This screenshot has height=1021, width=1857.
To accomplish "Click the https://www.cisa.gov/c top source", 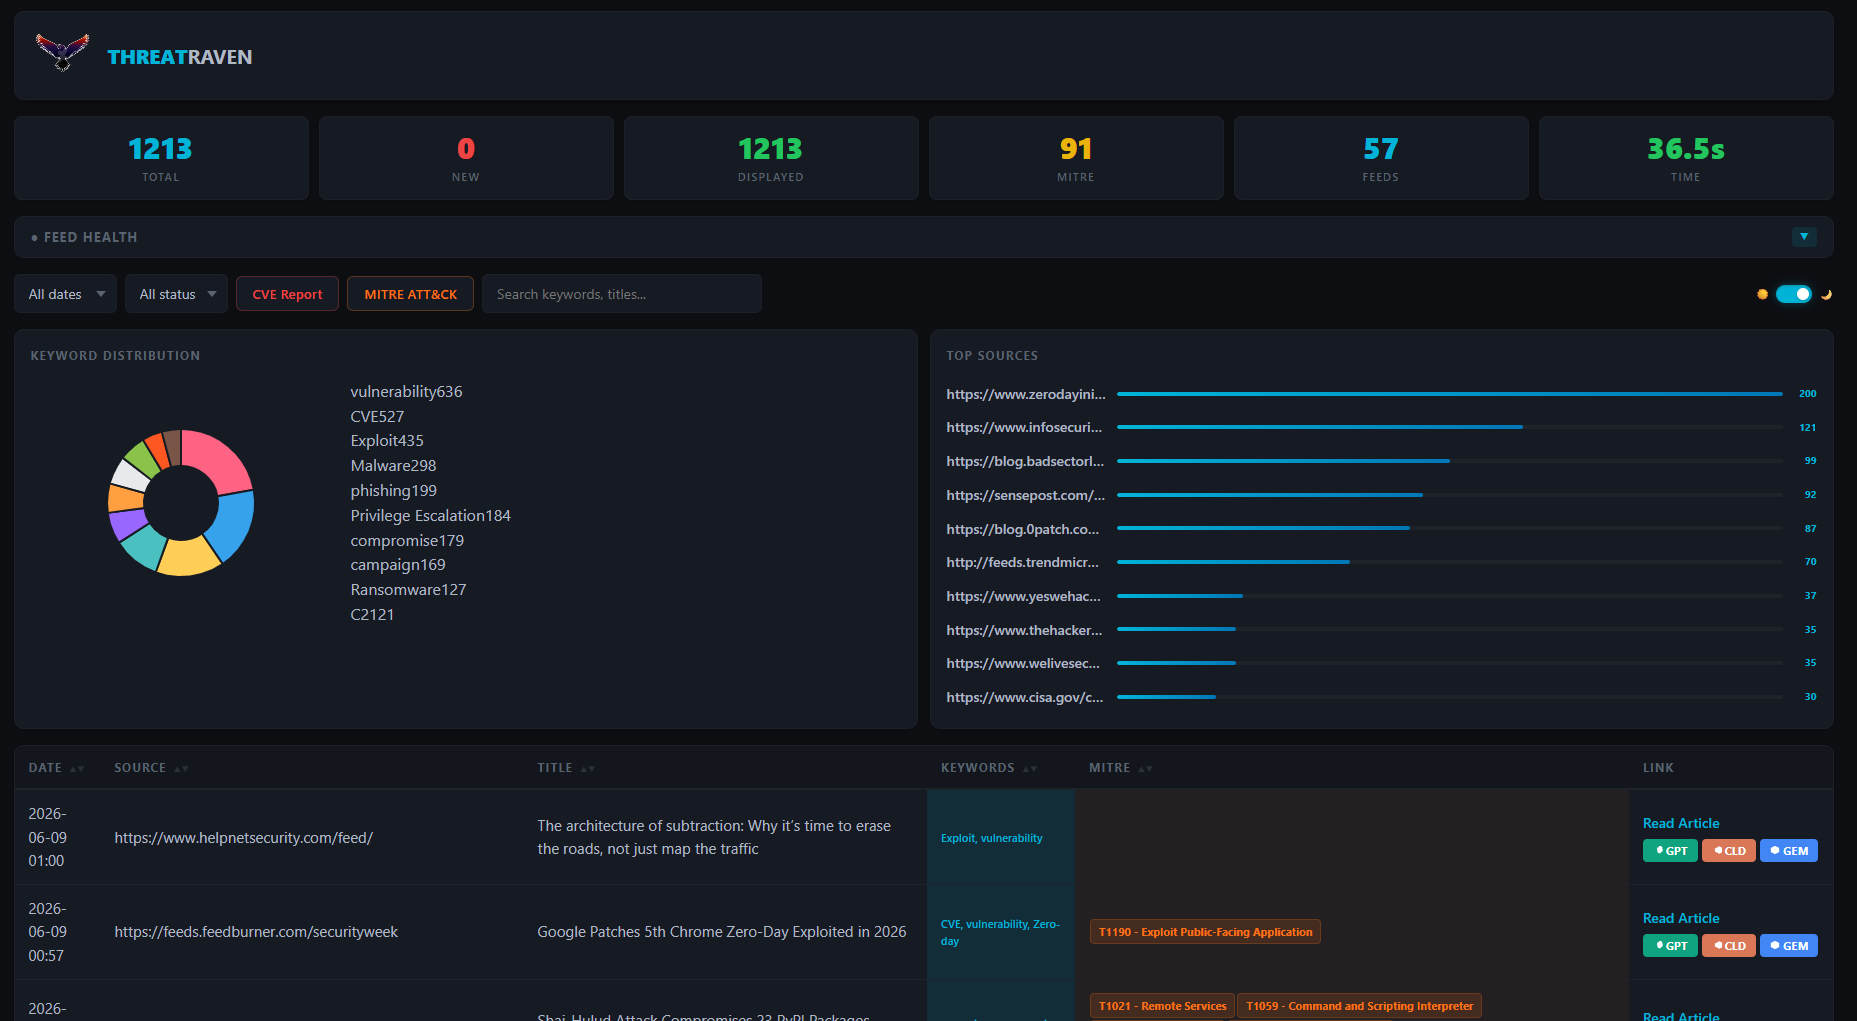I will tap(1025, 697).
